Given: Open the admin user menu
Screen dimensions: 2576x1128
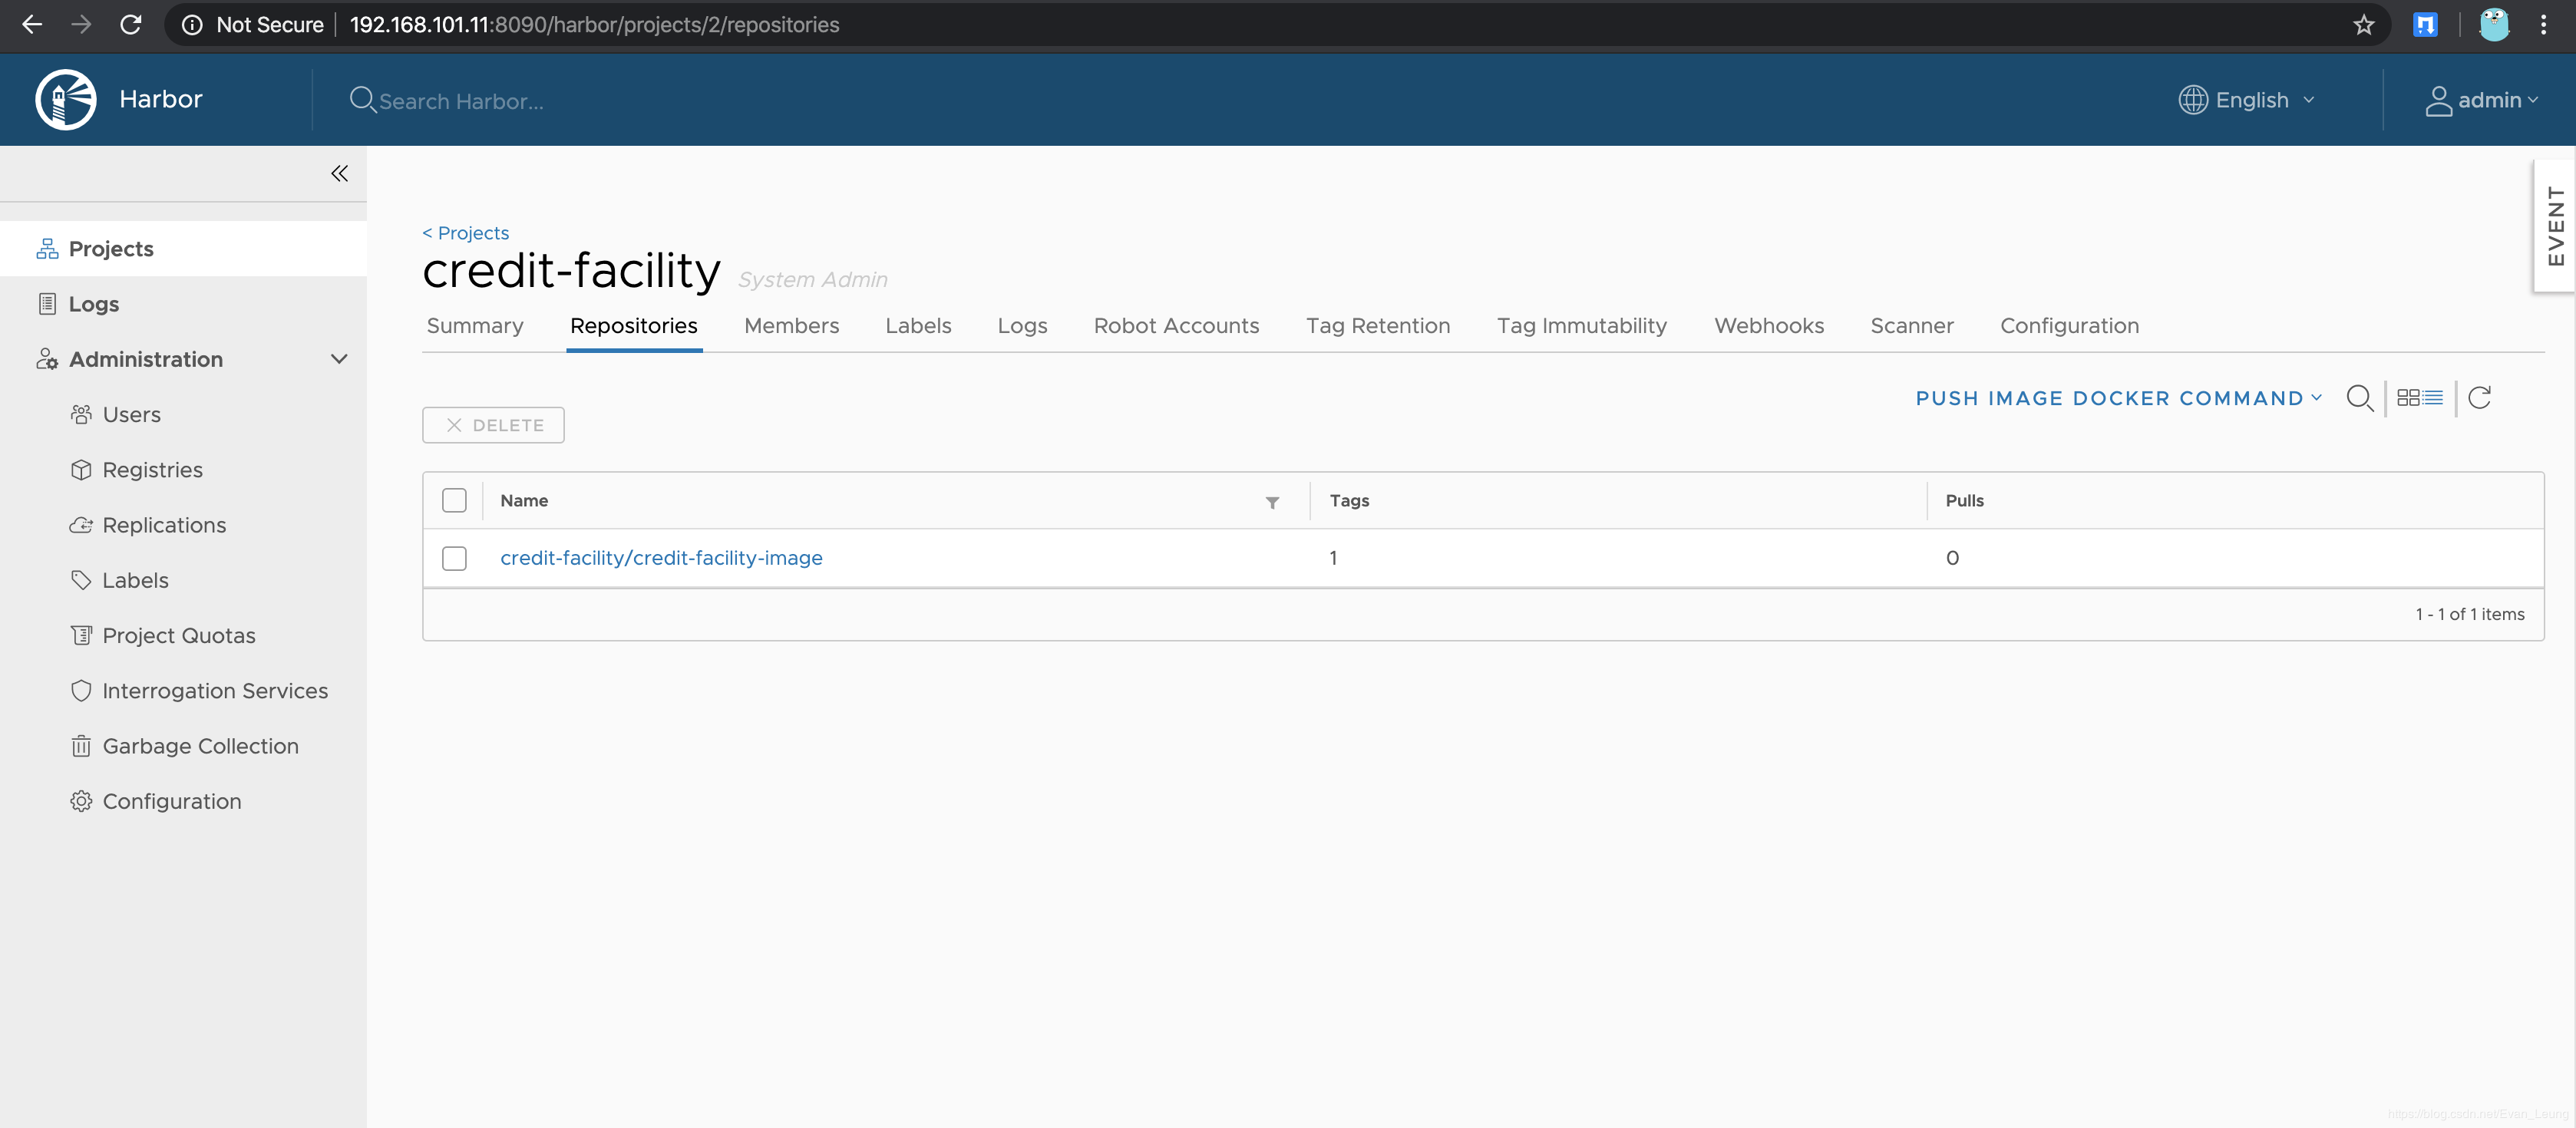Looking at the screenshot, I should (2483, 100).
